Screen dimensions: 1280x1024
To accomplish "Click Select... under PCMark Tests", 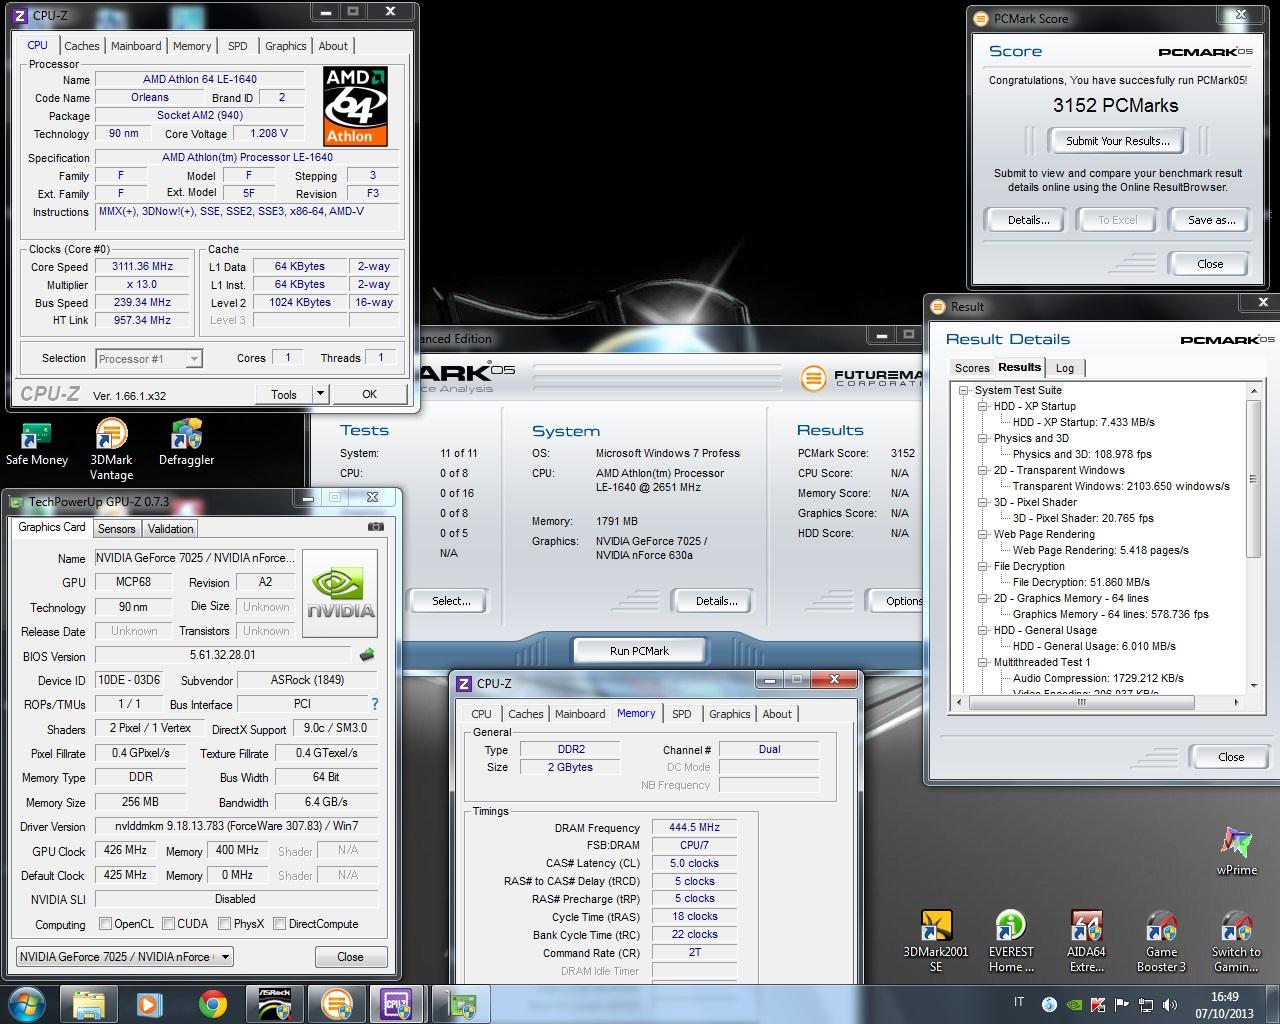I will [x=451, y=601].
